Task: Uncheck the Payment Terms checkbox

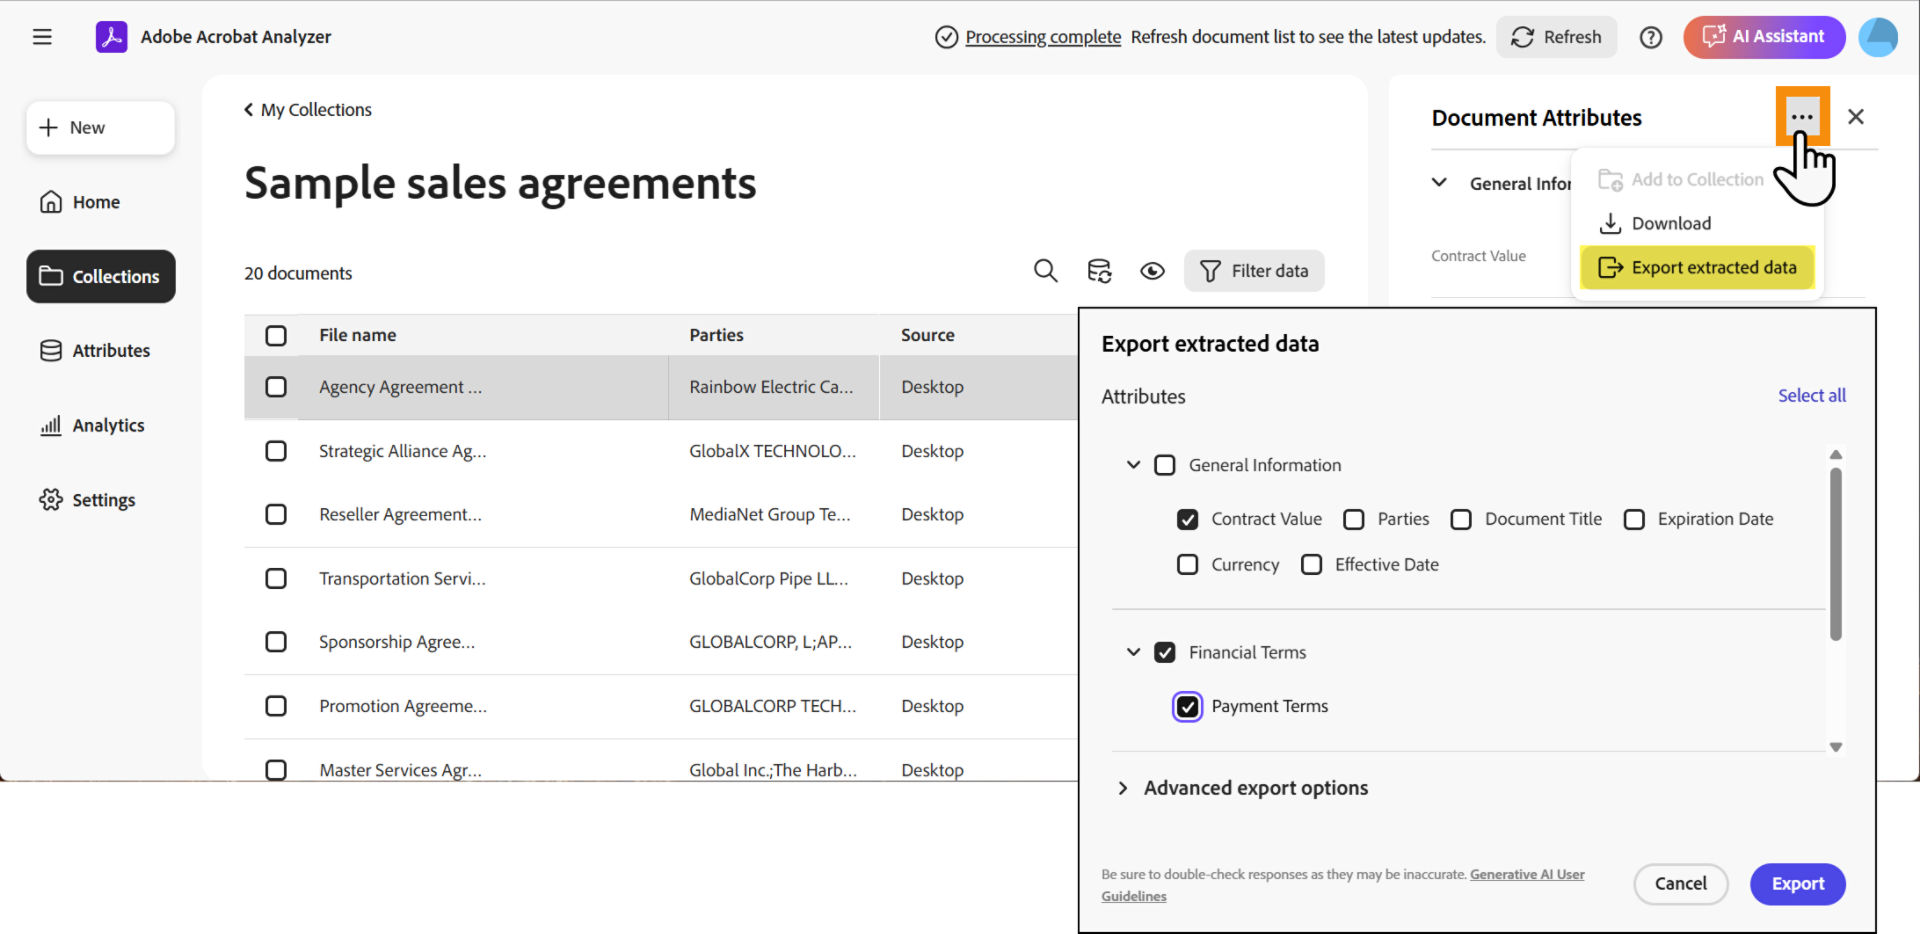Action: pyautogui.click(x=1187, y=706)
